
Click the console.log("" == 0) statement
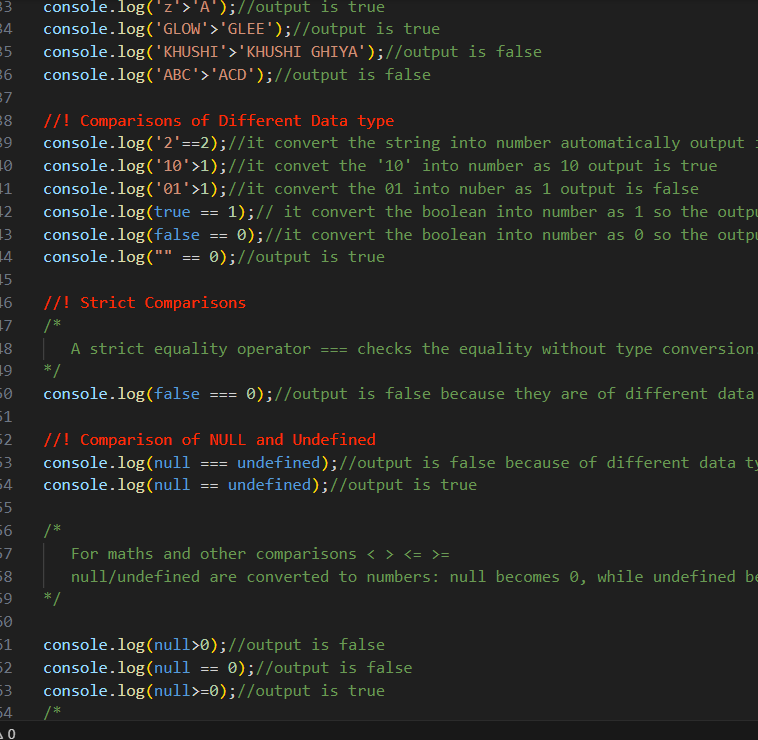pyautogui.click(x=140, y=257)
